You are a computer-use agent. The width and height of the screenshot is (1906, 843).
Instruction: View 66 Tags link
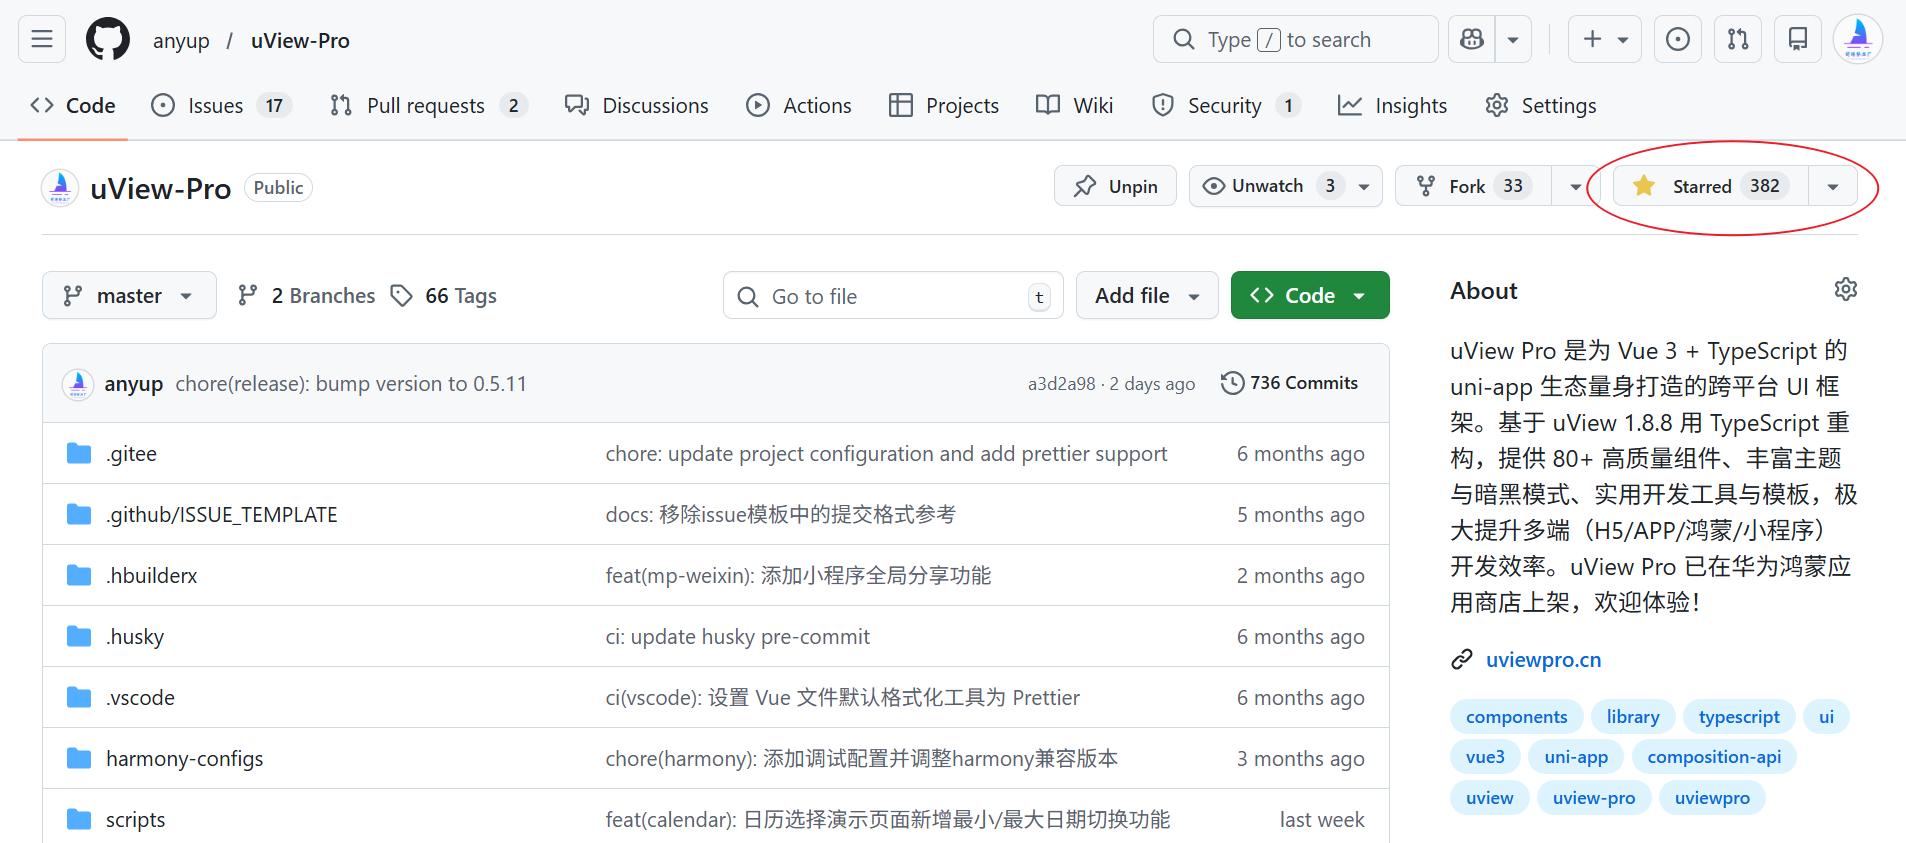click(x=443, y=295)
